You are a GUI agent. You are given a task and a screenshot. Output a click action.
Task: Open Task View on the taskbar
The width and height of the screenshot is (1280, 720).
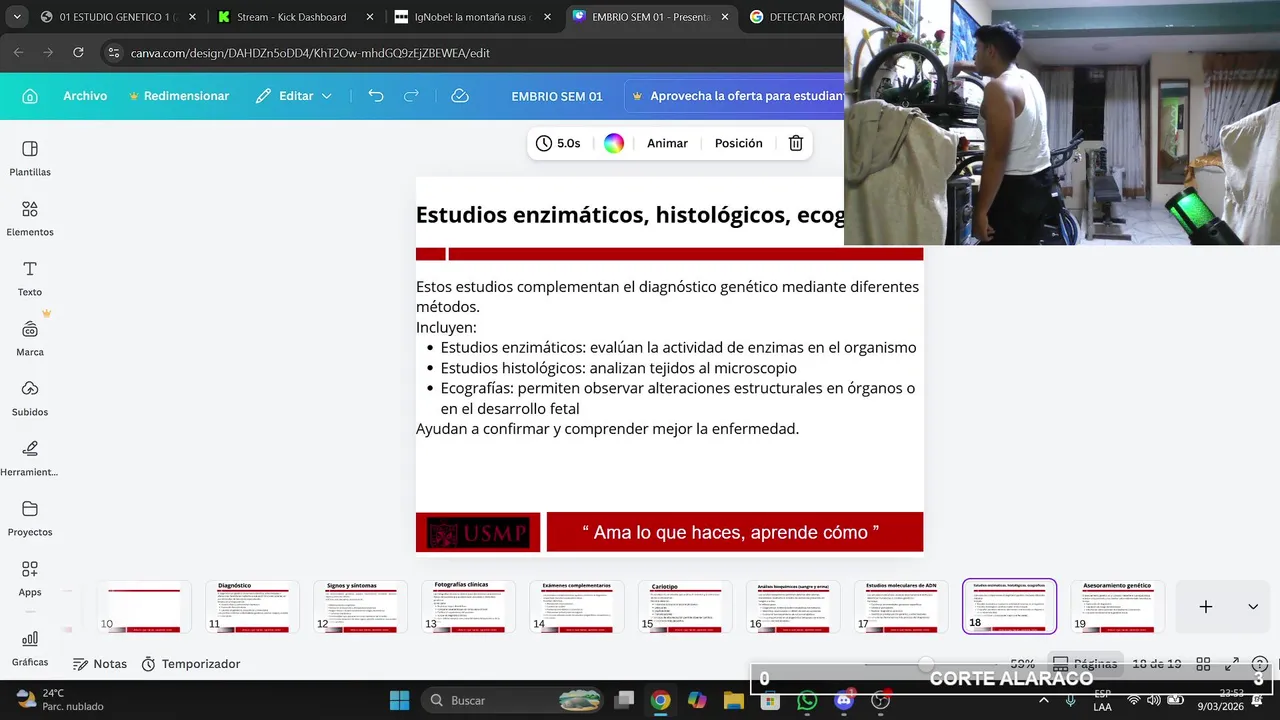[624, 700]
